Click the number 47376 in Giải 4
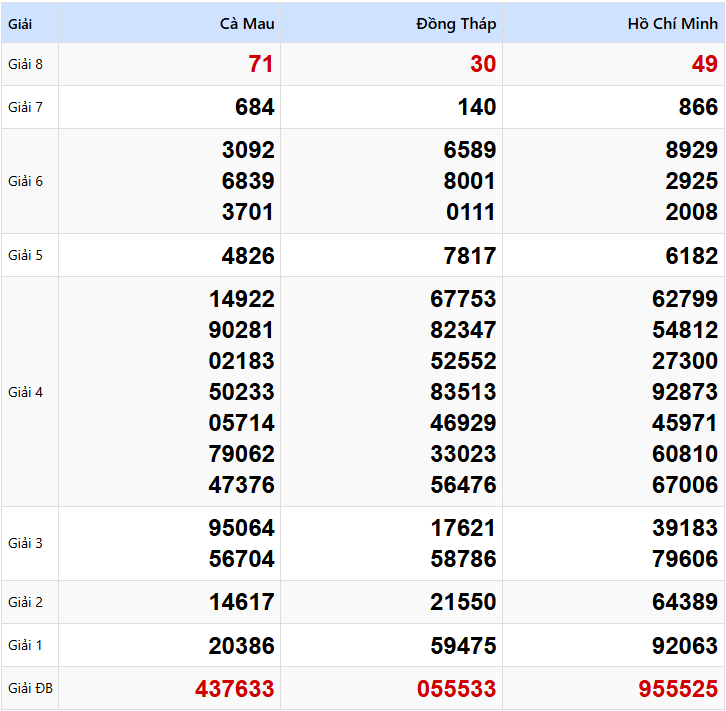The width and height of the screenshot is (726, 711). pyautogui.click(x=242, y=485)
